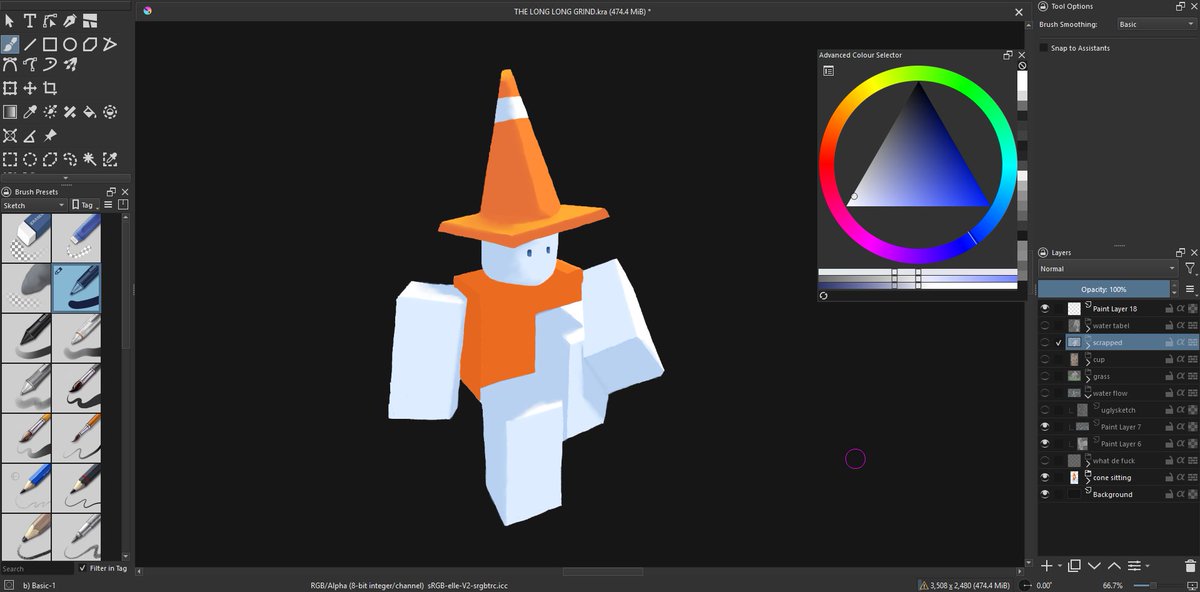Duplicate the layer with the Layers panel button
The height and width of the screenshot is (592, 1200).
coord(1073,565)
